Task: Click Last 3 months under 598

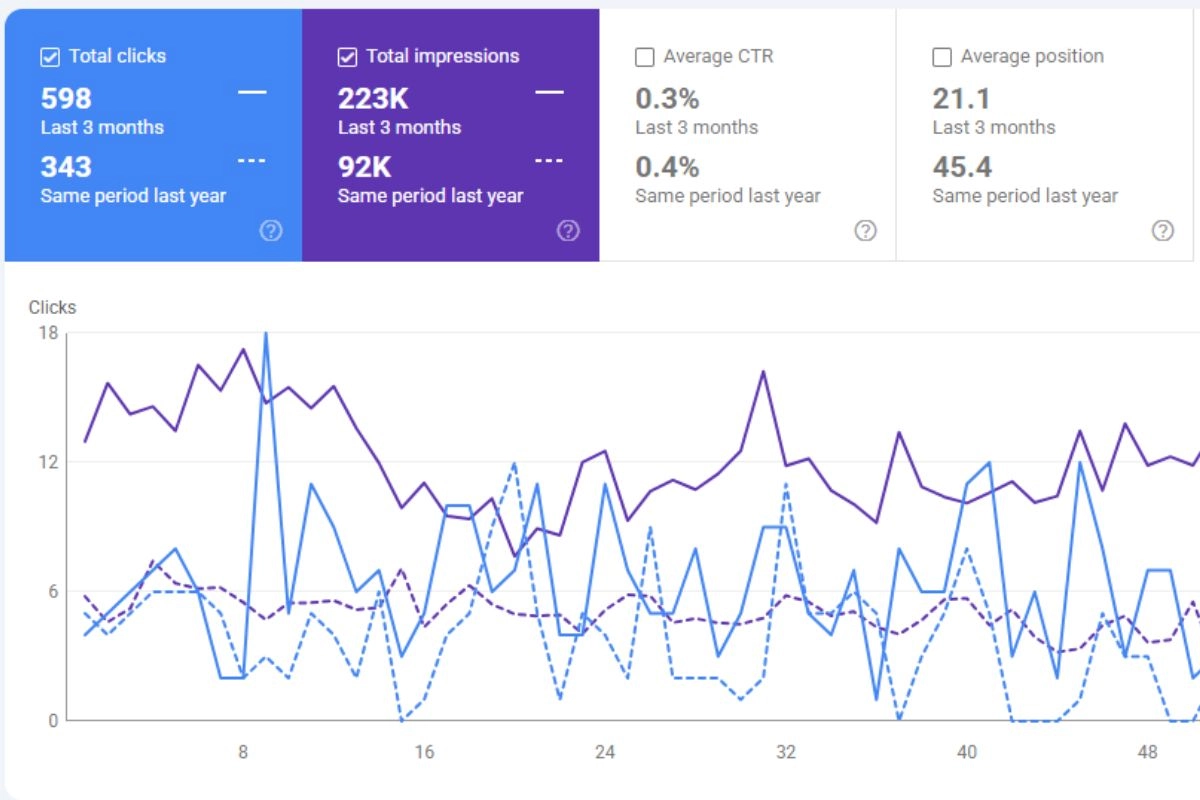Action: [102, 127]
